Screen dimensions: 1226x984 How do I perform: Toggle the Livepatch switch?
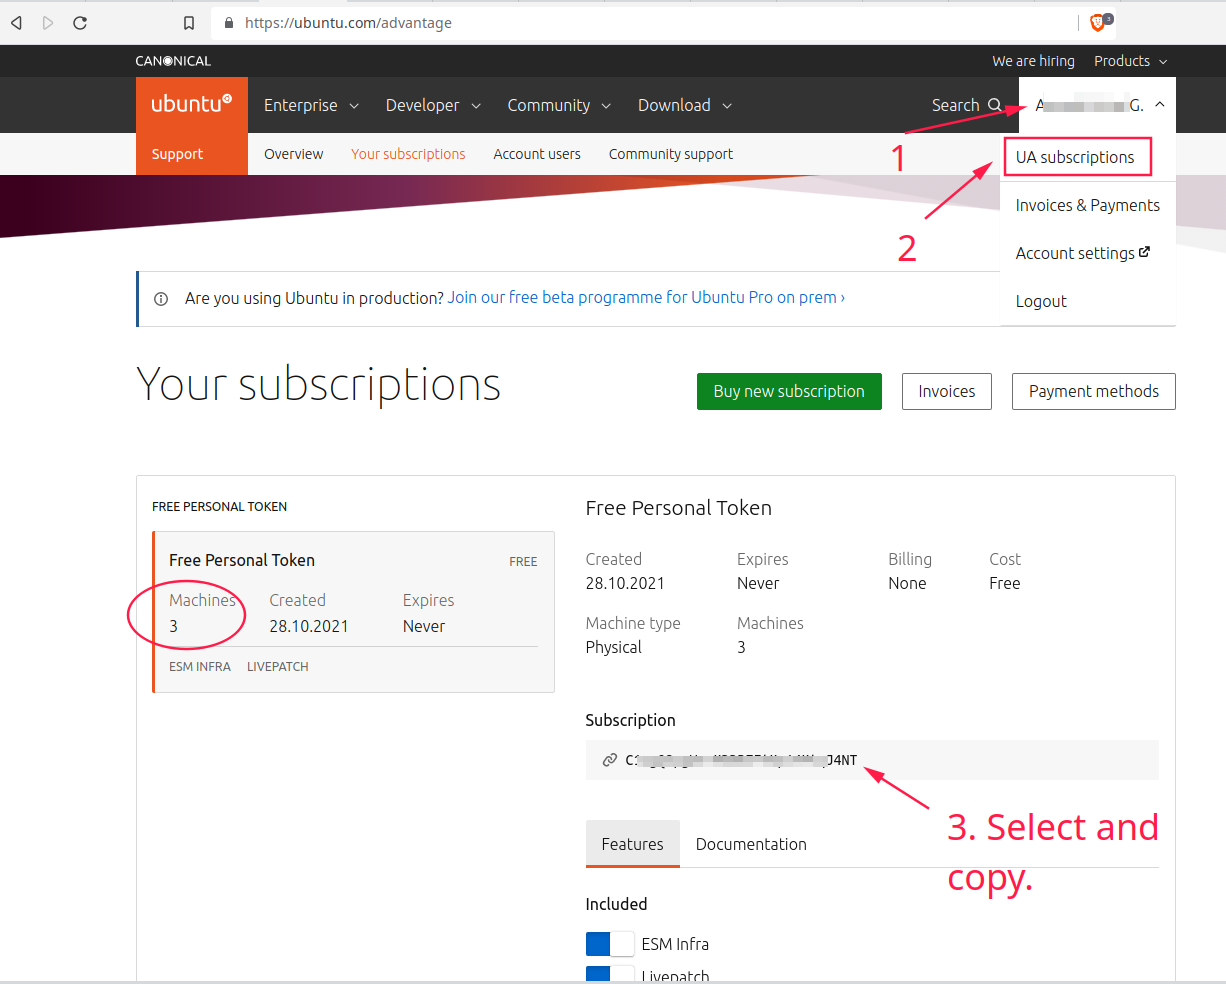pyautogui.click(x=610, y=974)
